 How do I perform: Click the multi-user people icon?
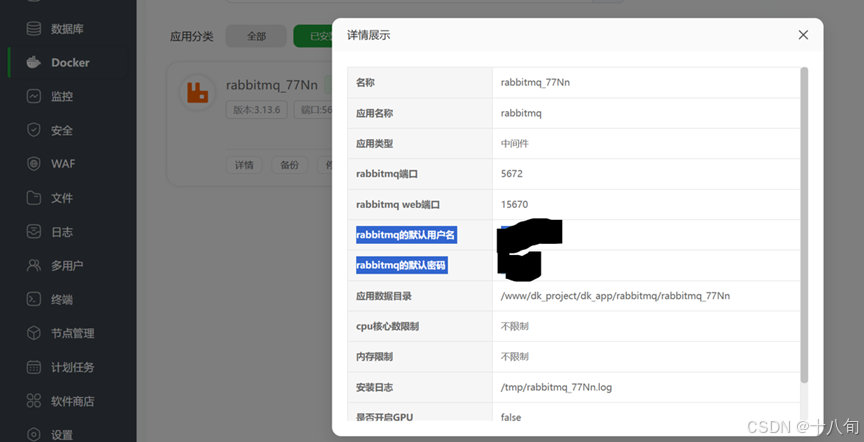click(x=34, y=266)
